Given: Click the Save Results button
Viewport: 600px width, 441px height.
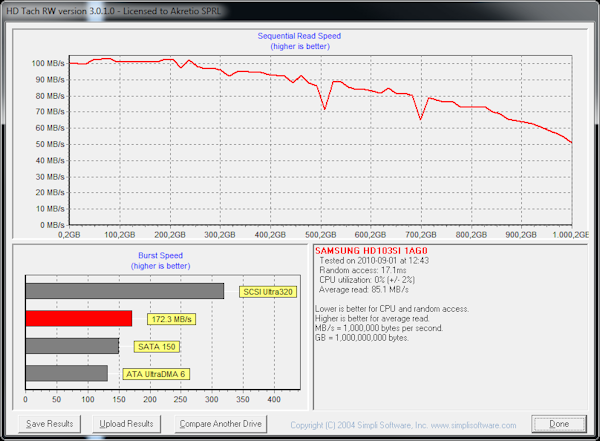Looking at the screenshot, I should tap(48, 424).
